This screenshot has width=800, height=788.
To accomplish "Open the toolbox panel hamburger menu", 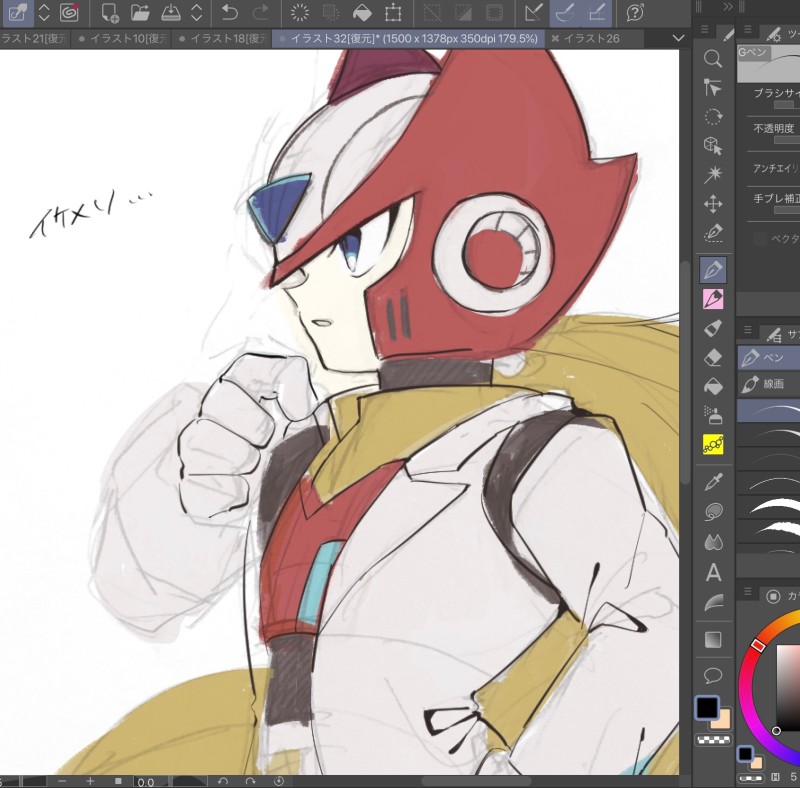I will tap(705, 30).
